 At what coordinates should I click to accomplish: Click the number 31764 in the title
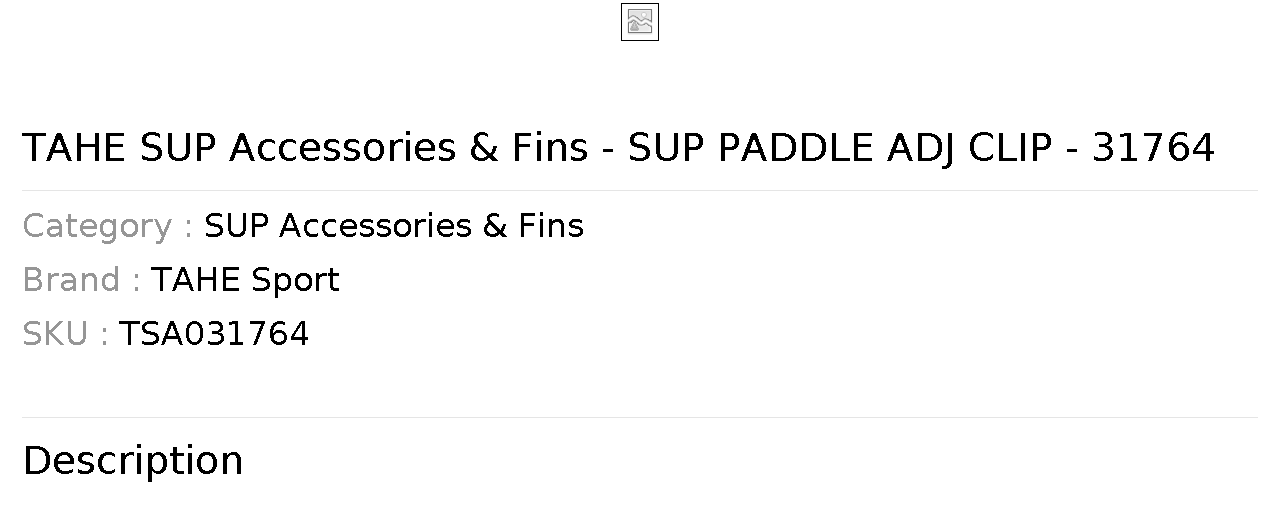point(1153,148)
